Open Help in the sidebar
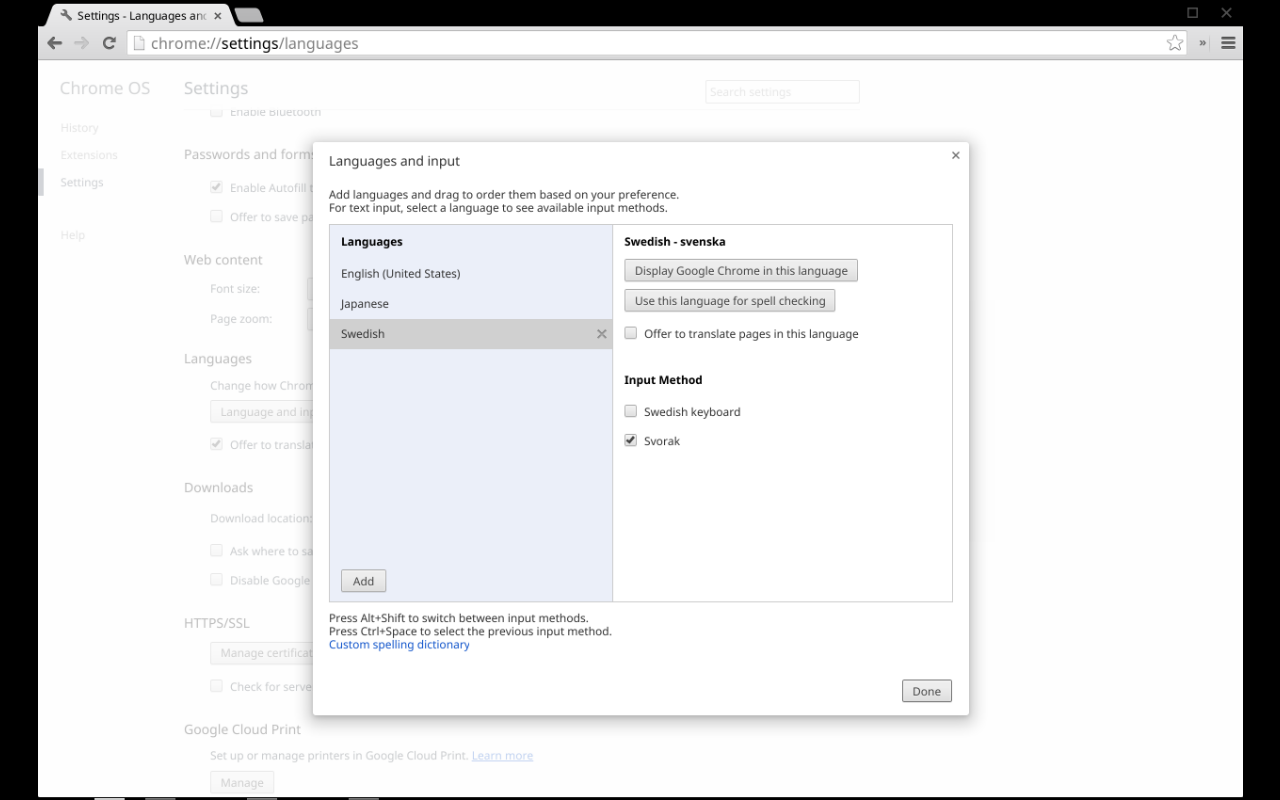 click(x=73, y=235)
